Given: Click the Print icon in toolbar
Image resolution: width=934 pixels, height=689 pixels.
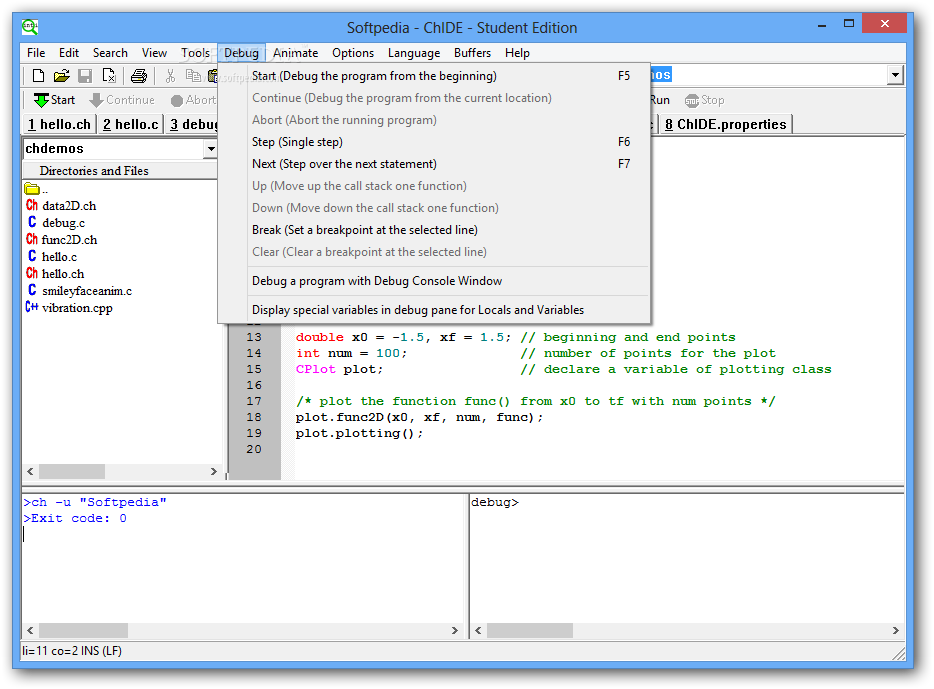Looking at the screenshot, I should tap(139, 76).
